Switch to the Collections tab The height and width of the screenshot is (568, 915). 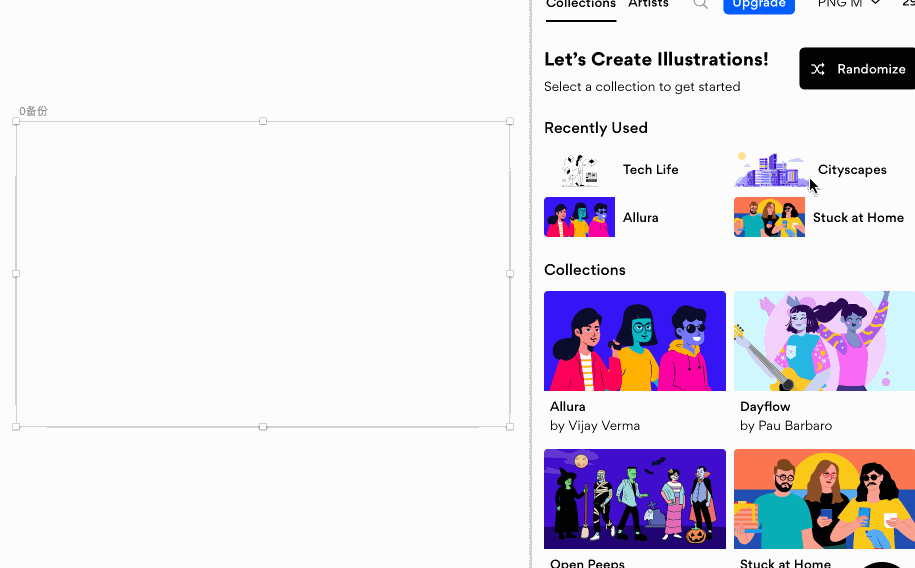[581, 5]
